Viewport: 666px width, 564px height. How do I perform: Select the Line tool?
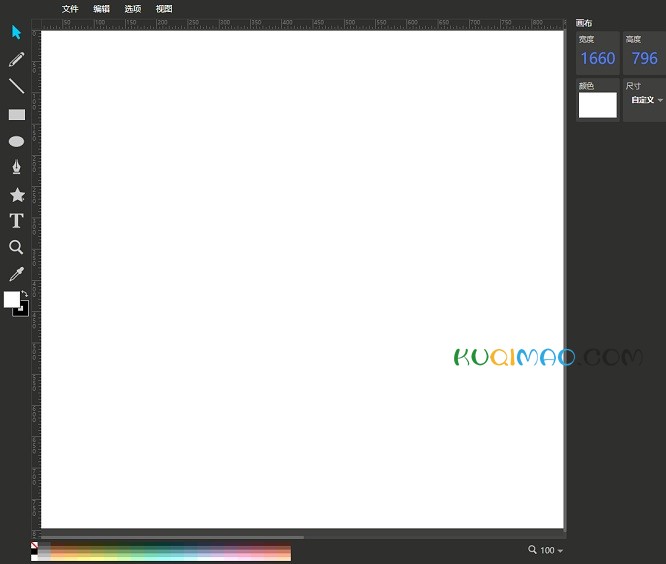[x=17, y=86]
